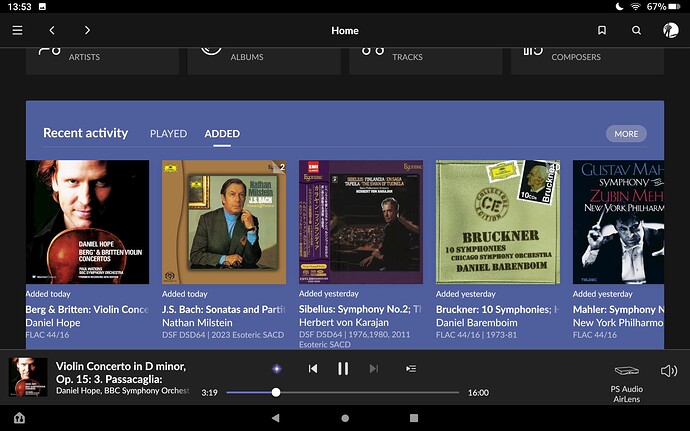Click now playing artists 'Daniel Hope, BBC Symphony Orchest'
The width and height of the screenshot is (690, 431).
pyautogui.click(x=122, y=390)
